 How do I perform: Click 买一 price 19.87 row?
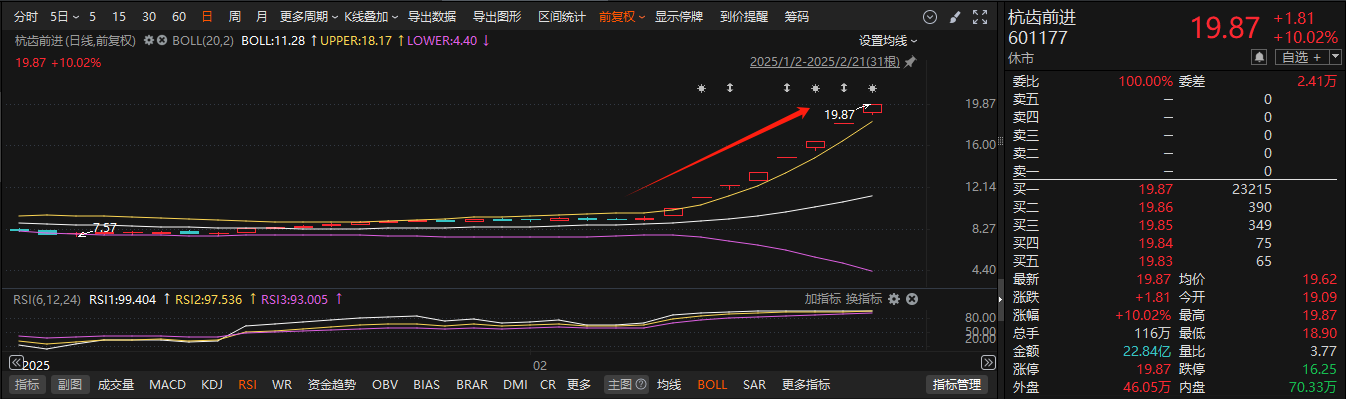[x=1173, y=188]
